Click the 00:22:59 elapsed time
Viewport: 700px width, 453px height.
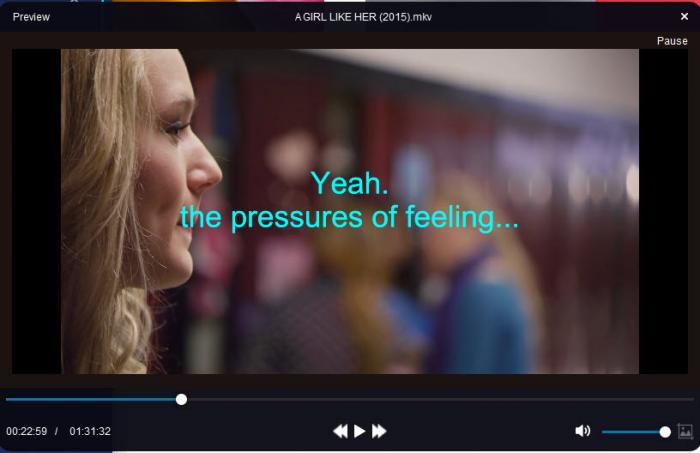[26, 431]
